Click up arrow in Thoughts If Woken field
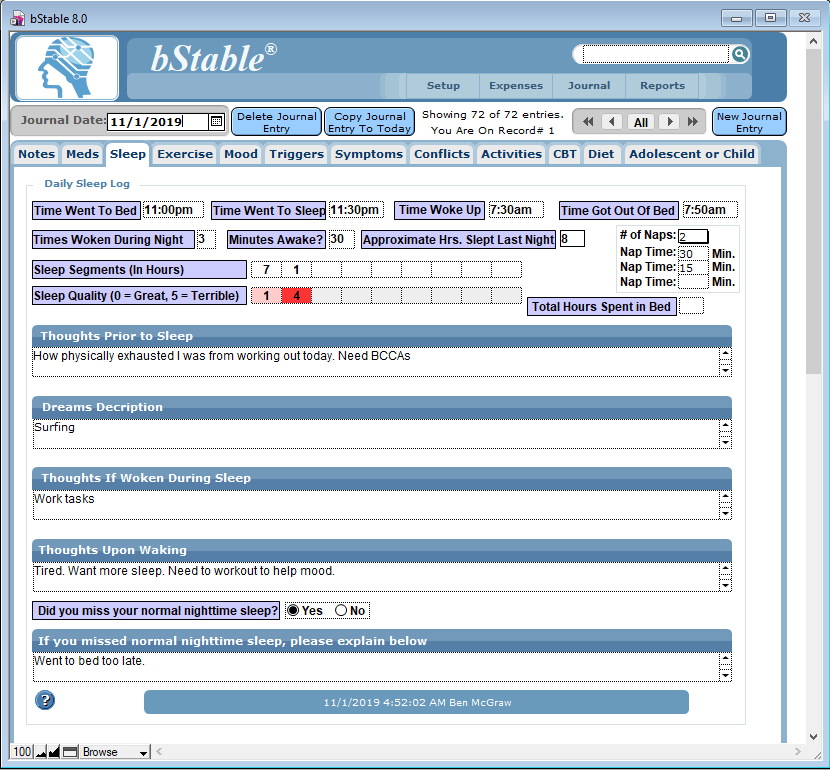The height and width of the screenshot is (770, 830). click(x=726, y=496)
